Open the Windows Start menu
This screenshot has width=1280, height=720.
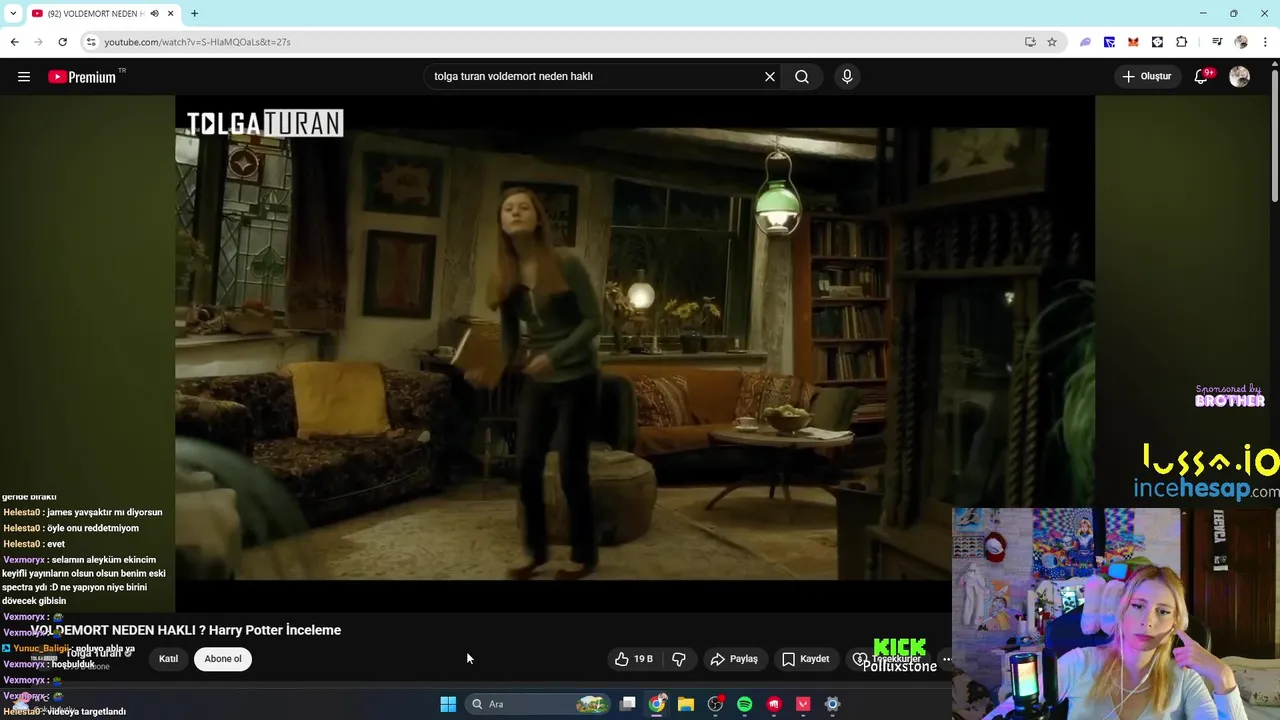point(448,704)
